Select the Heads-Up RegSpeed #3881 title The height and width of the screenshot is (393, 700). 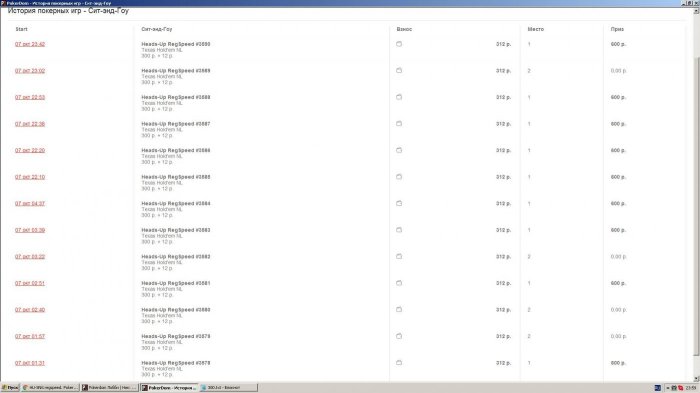click(175, 283)
